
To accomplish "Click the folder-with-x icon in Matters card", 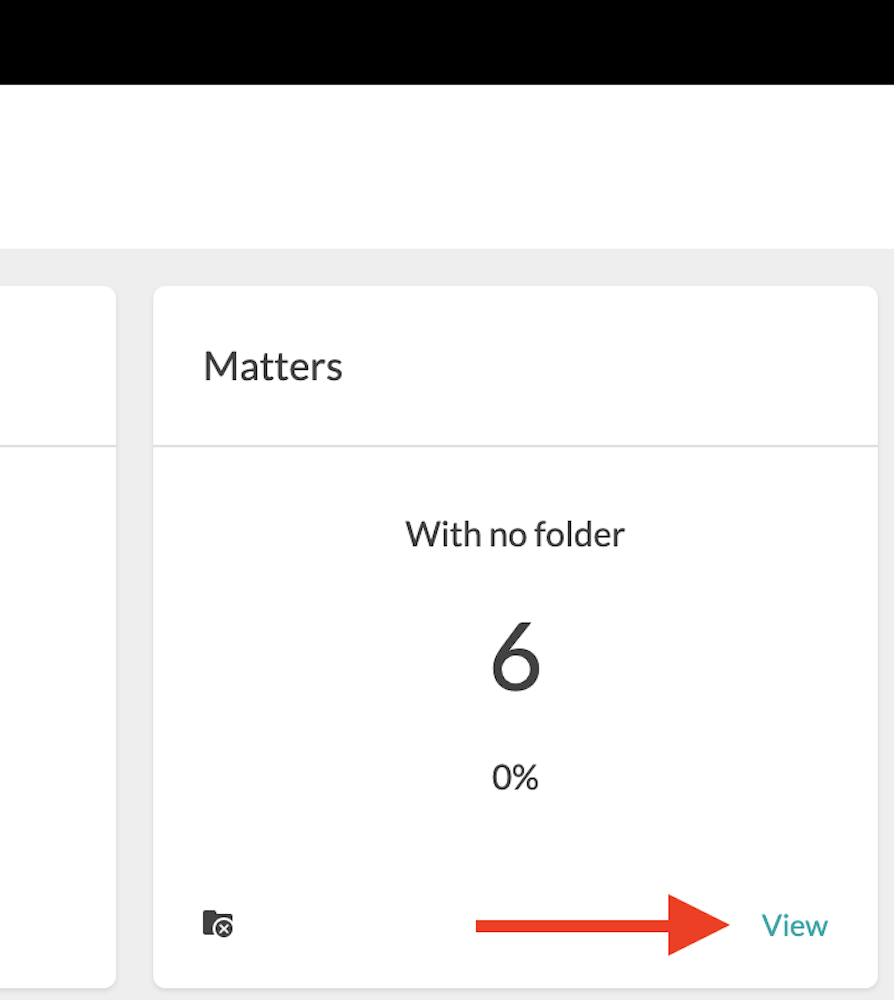I will coord(217,923).
